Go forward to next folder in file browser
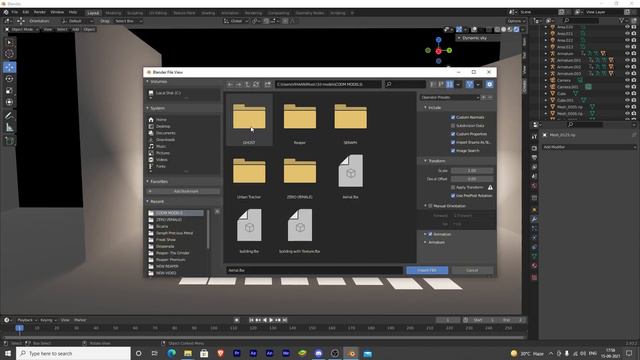Viewport: 640px width, 360px height. pyautogui.click(x=239, y=84)
